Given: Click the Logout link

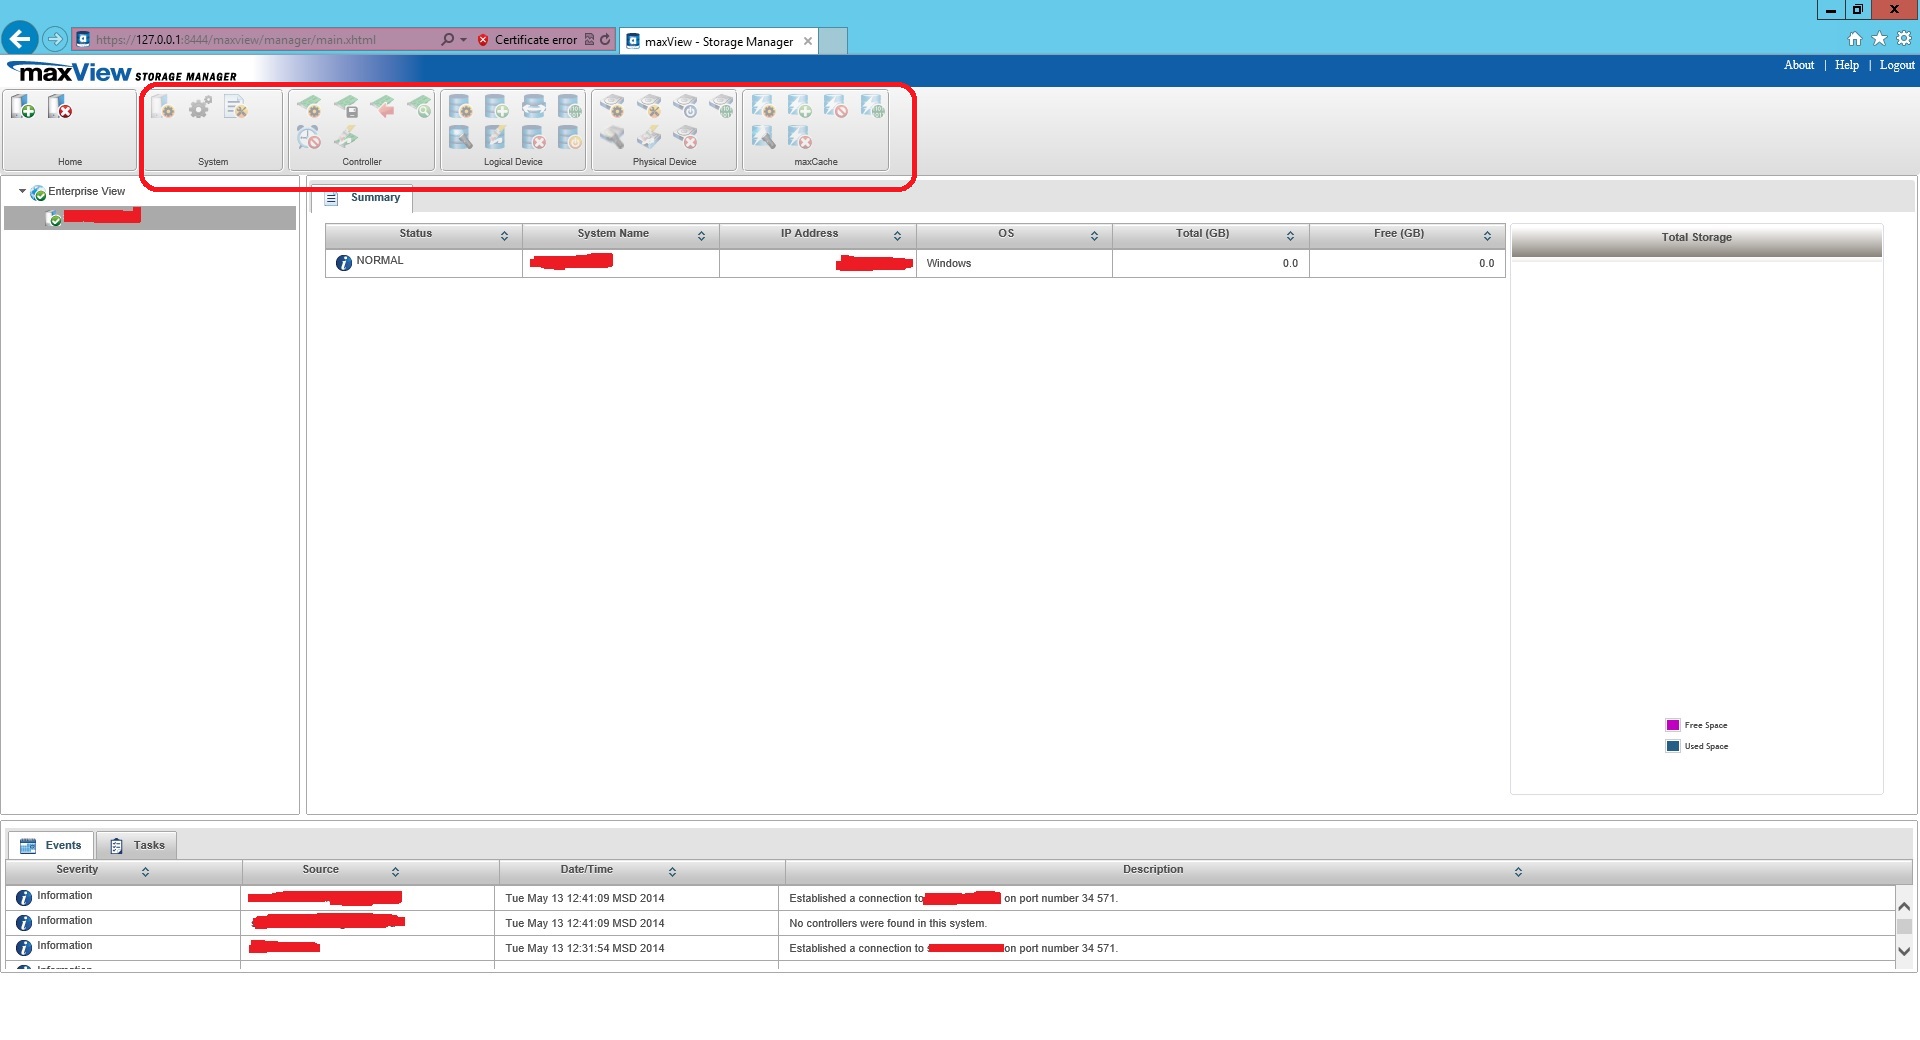Looking at the screenshot, I should tap(1896, 65).
